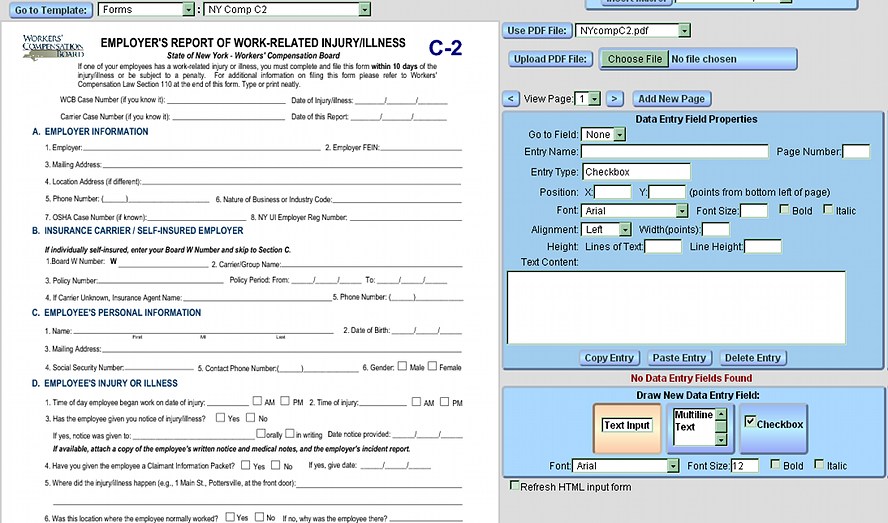Click the Delete Entry button
The image size is (888, 523).
753,358
